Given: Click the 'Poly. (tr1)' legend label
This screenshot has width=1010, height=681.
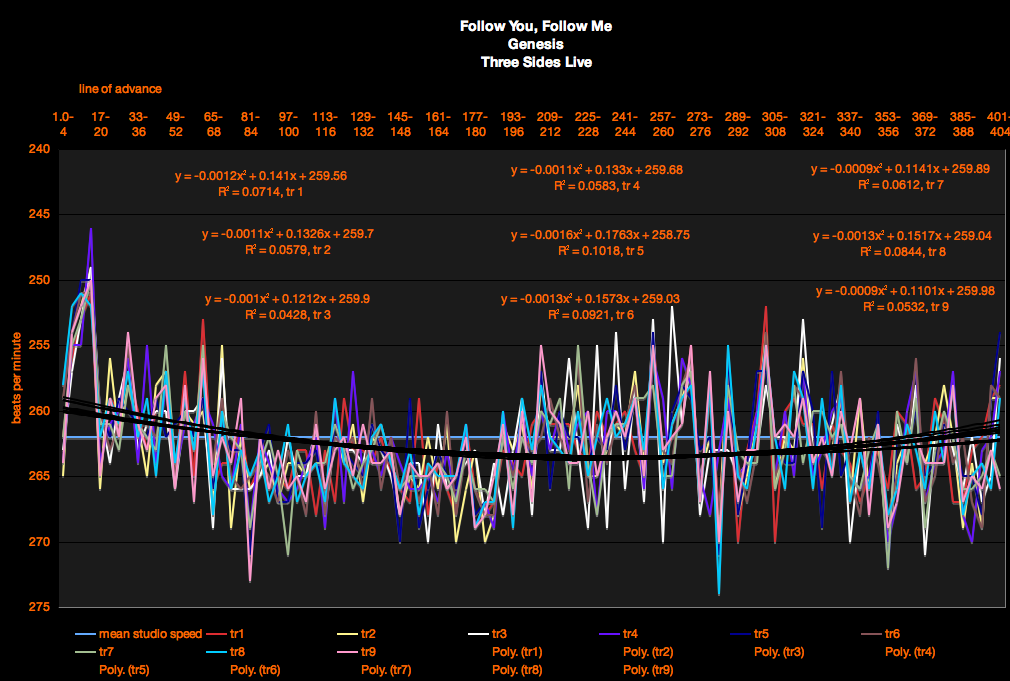Looking at the screenshot, I should point(517,652).
